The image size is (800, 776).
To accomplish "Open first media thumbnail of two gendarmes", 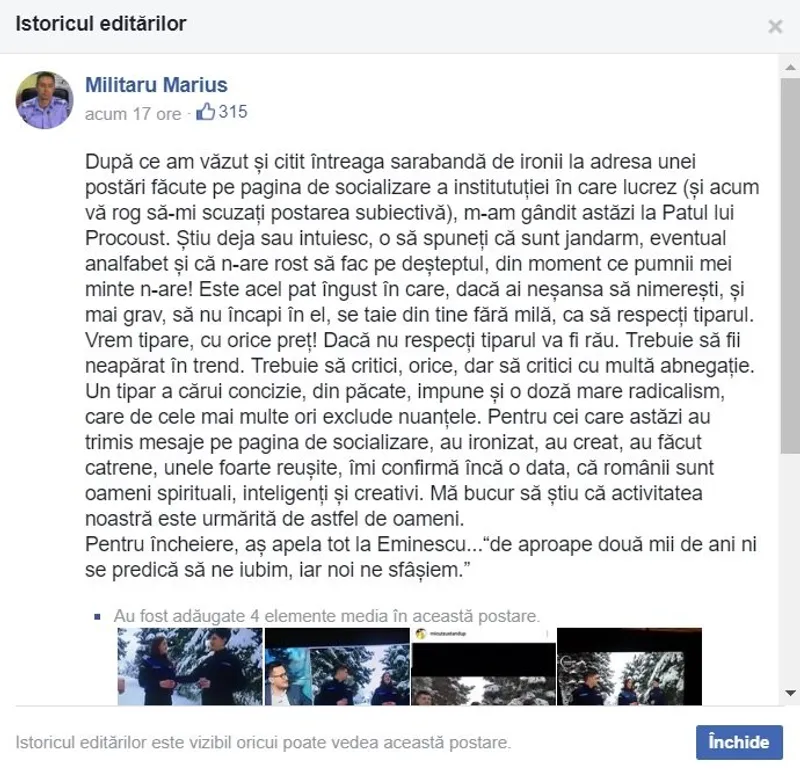I will (190, 667).
